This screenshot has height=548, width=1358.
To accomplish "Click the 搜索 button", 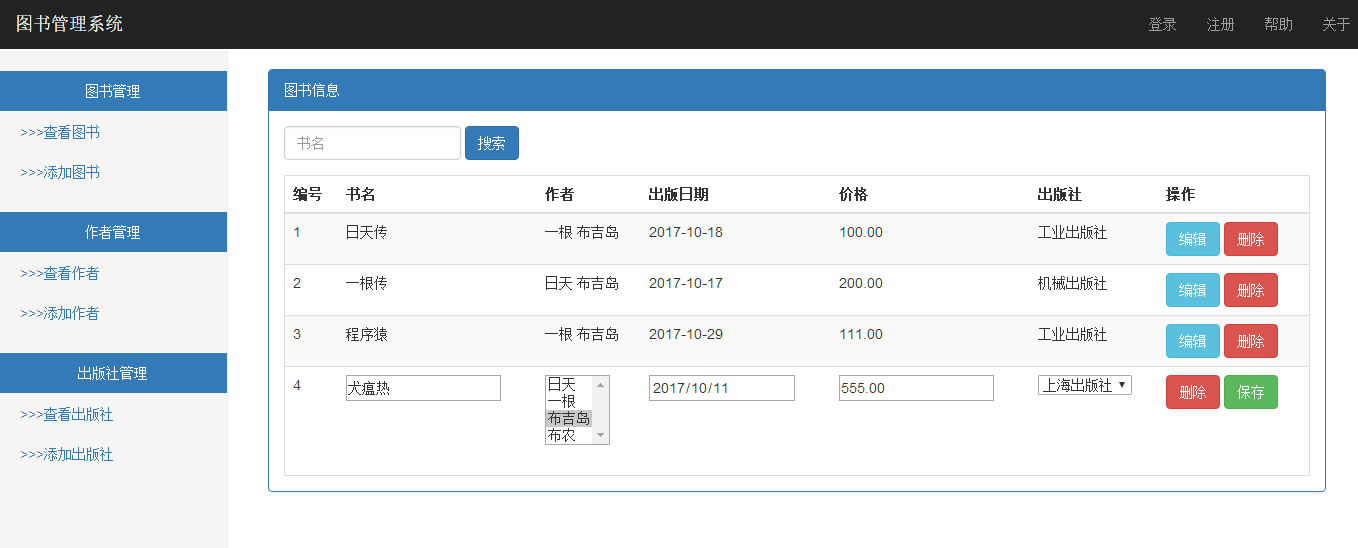I will tap(492, 143).
